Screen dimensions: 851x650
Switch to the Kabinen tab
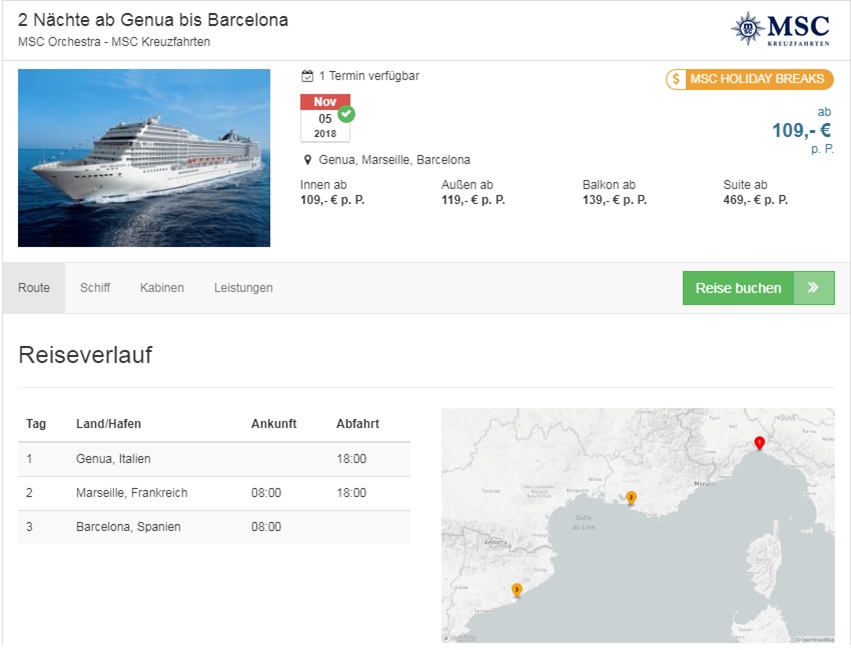point(162,288)
